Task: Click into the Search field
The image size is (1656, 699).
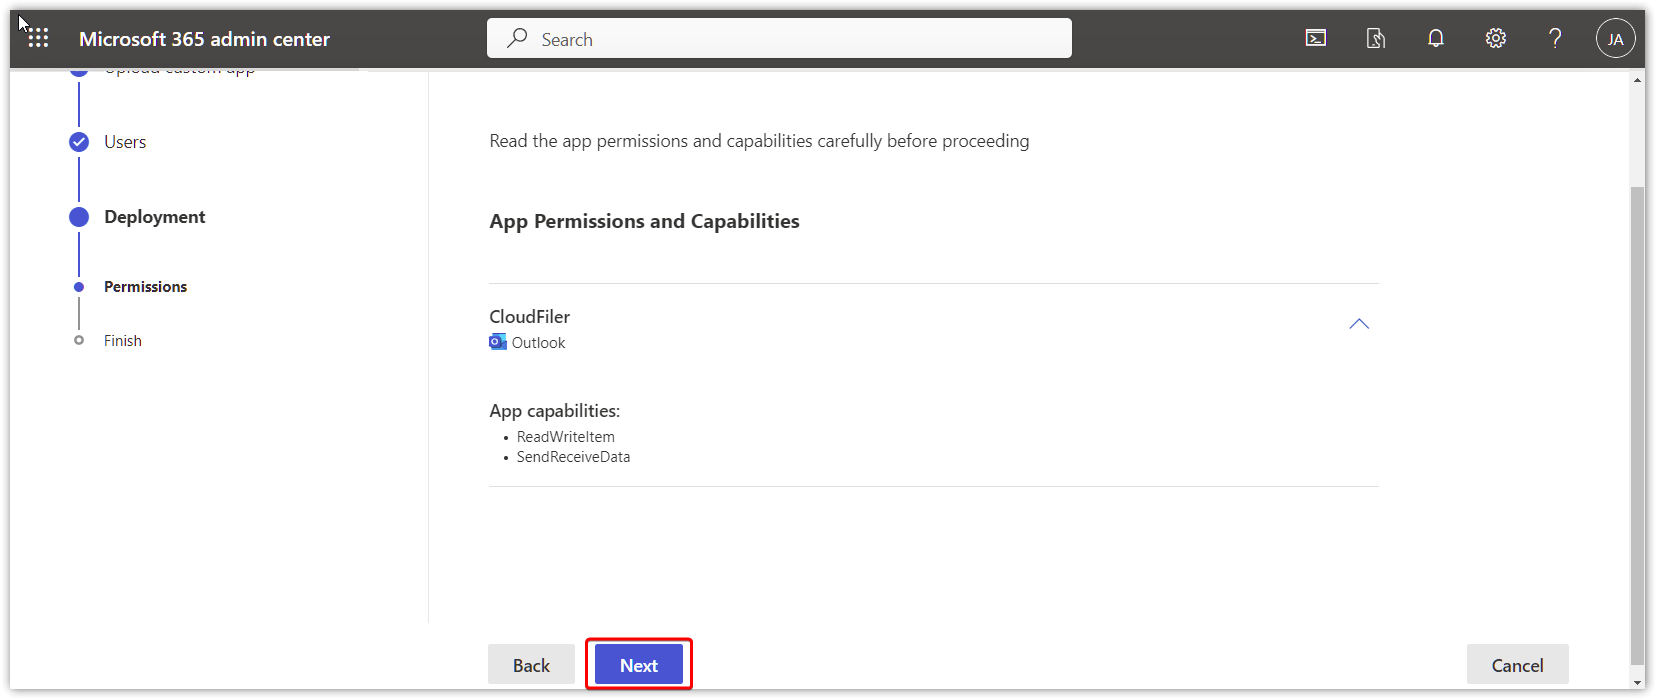Action: point(779,38)
